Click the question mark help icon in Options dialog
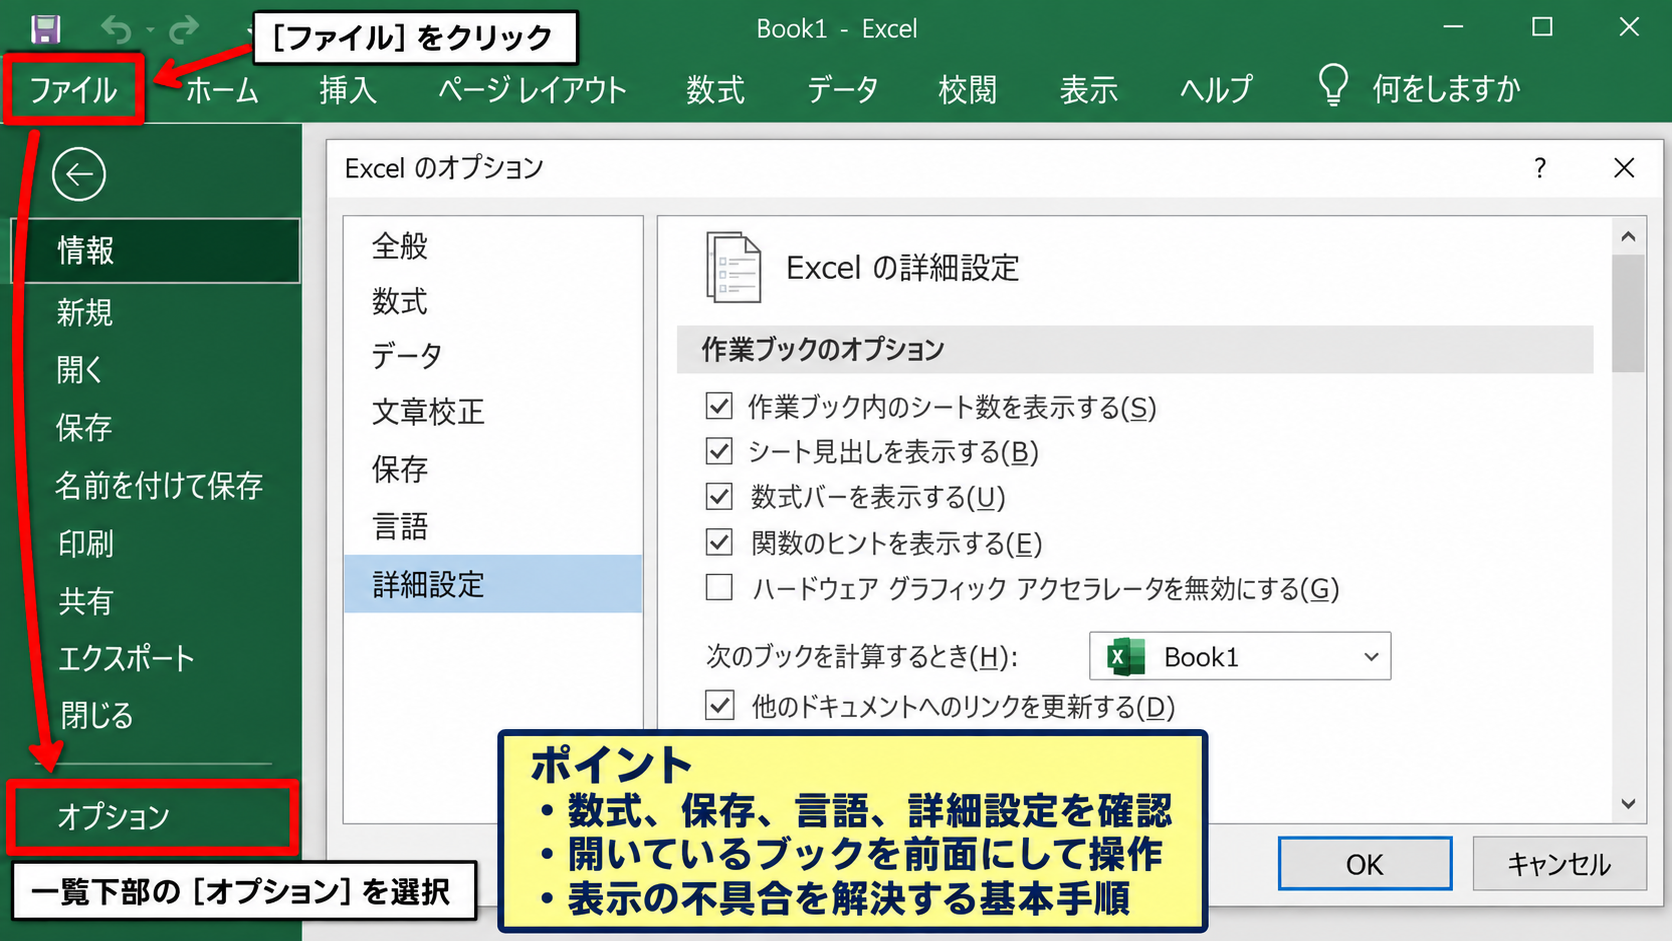The width and height of the screenshot is (1672, 941). point(1540,168)
